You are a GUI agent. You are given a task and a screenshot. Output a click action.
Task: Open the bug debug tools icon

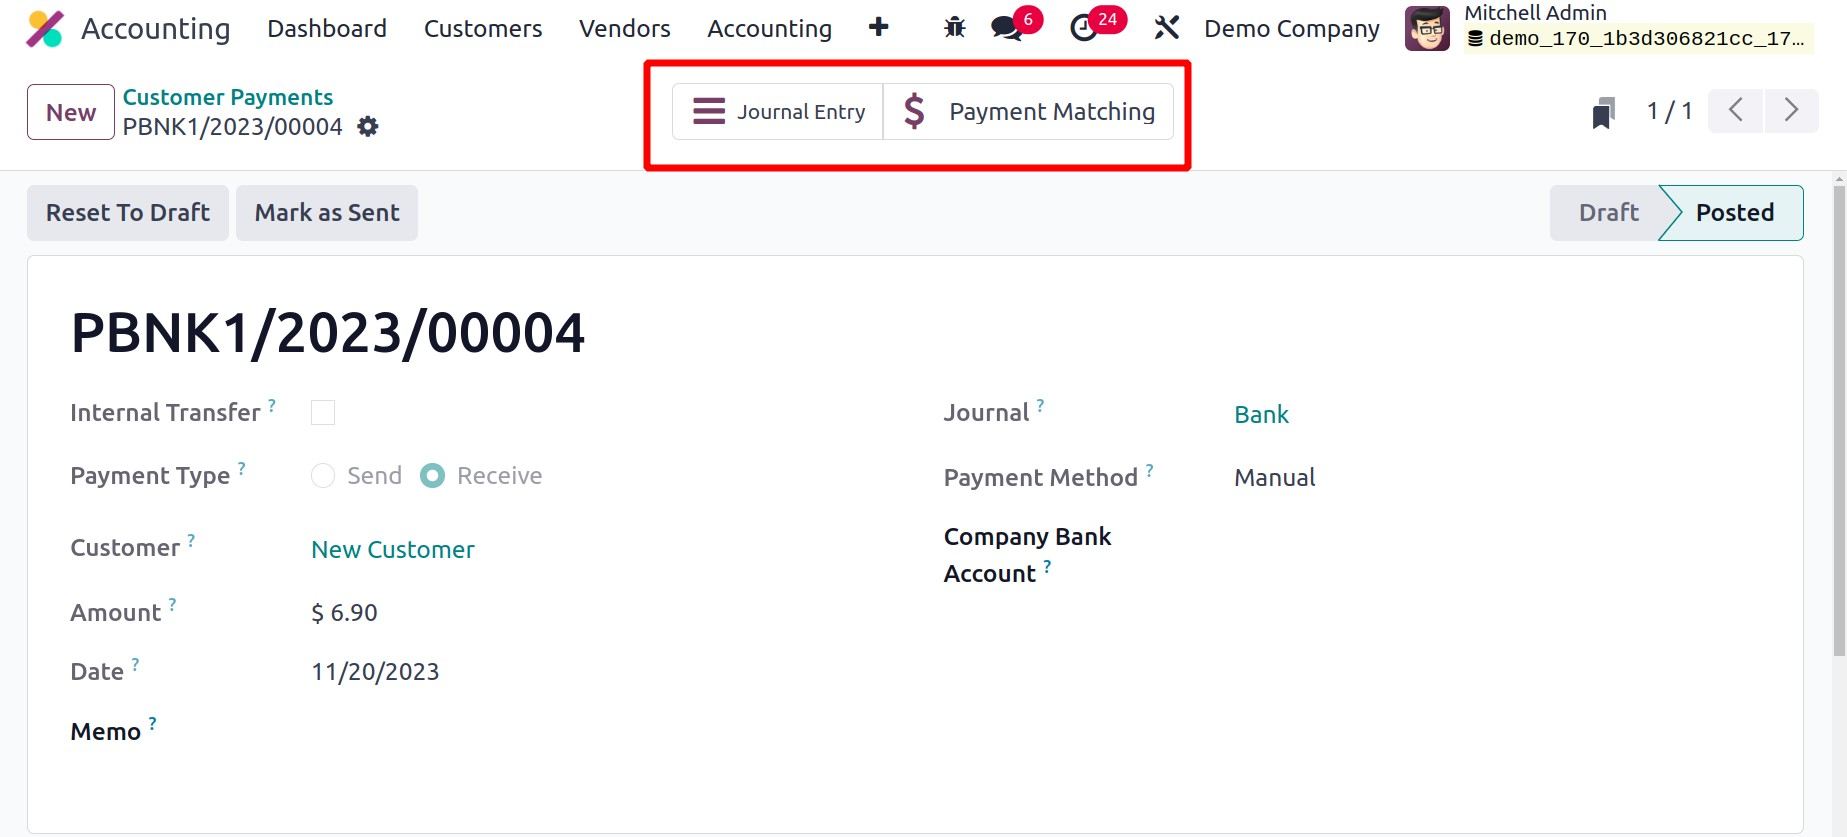pos(954,28)
